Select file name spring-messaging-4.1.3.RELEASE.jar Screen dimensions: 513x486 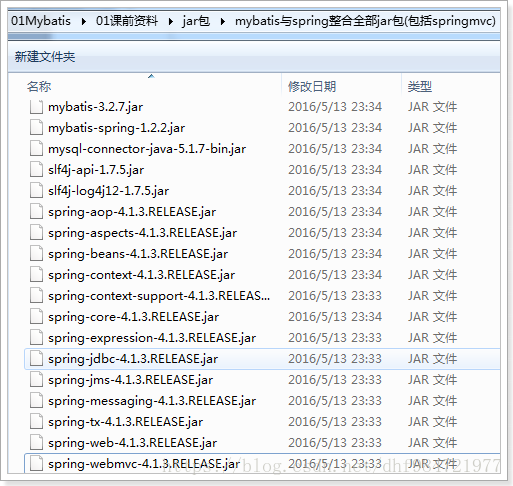click(152, 401)
